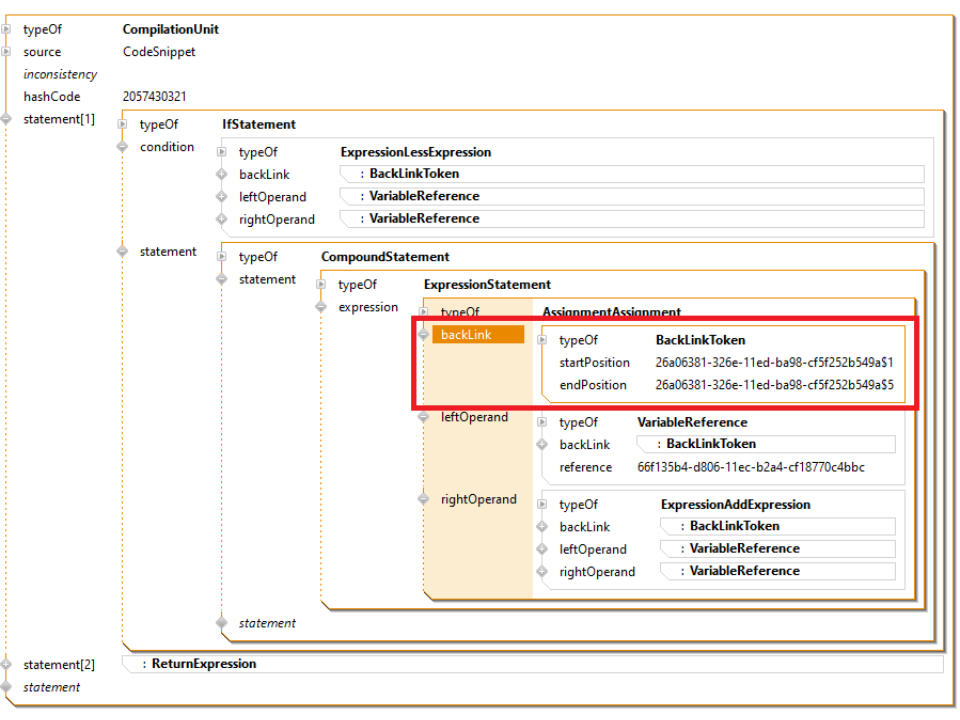
Task: Click the reference value 66f135b4 field
Action: coord(750,467)
